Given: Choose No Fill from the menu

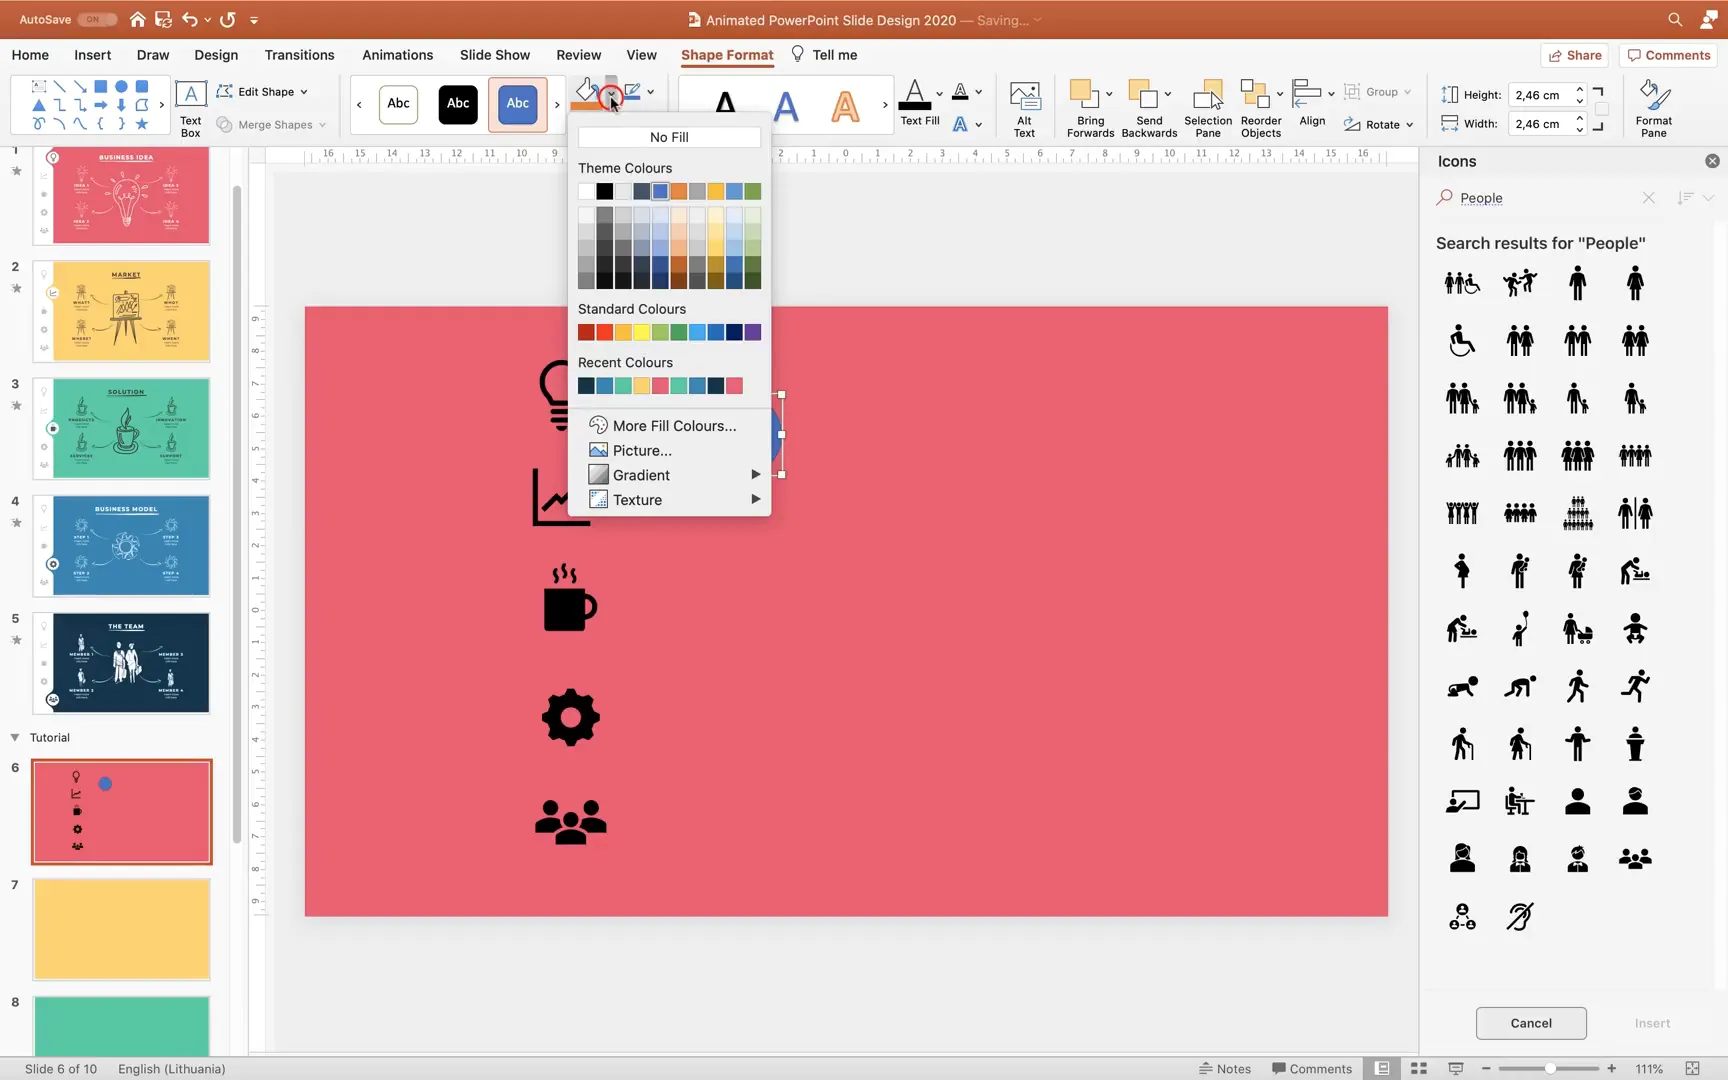Looking at the screenshot, I should 668,137.
